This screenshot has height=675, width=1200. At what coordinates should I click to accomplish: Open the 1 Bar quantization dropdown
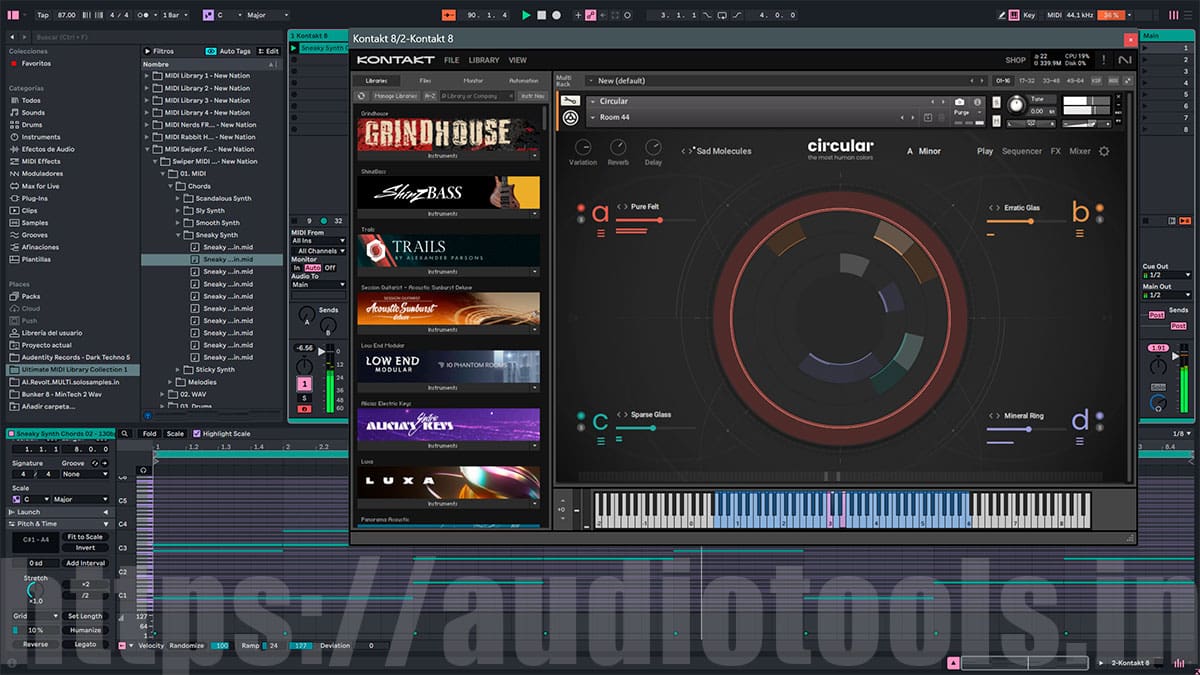176,15
